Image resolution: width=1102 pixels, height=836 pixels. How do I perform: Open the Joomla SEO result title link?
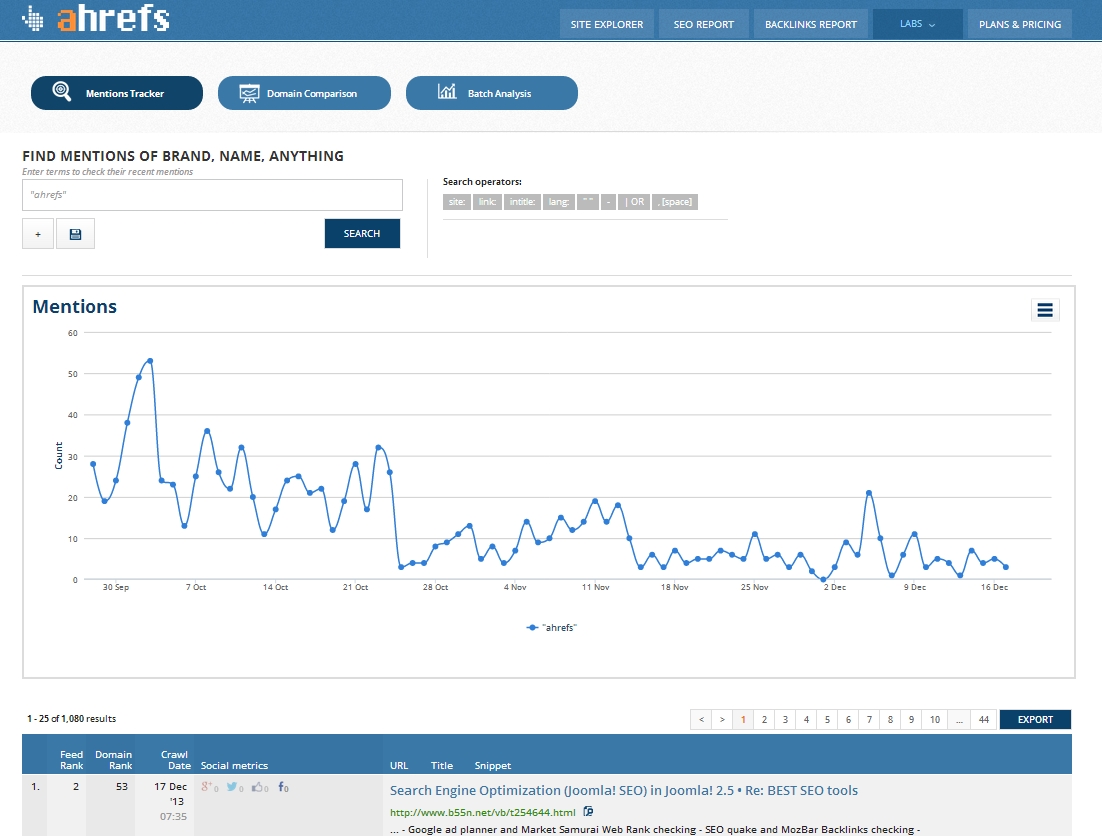point(624,790)
